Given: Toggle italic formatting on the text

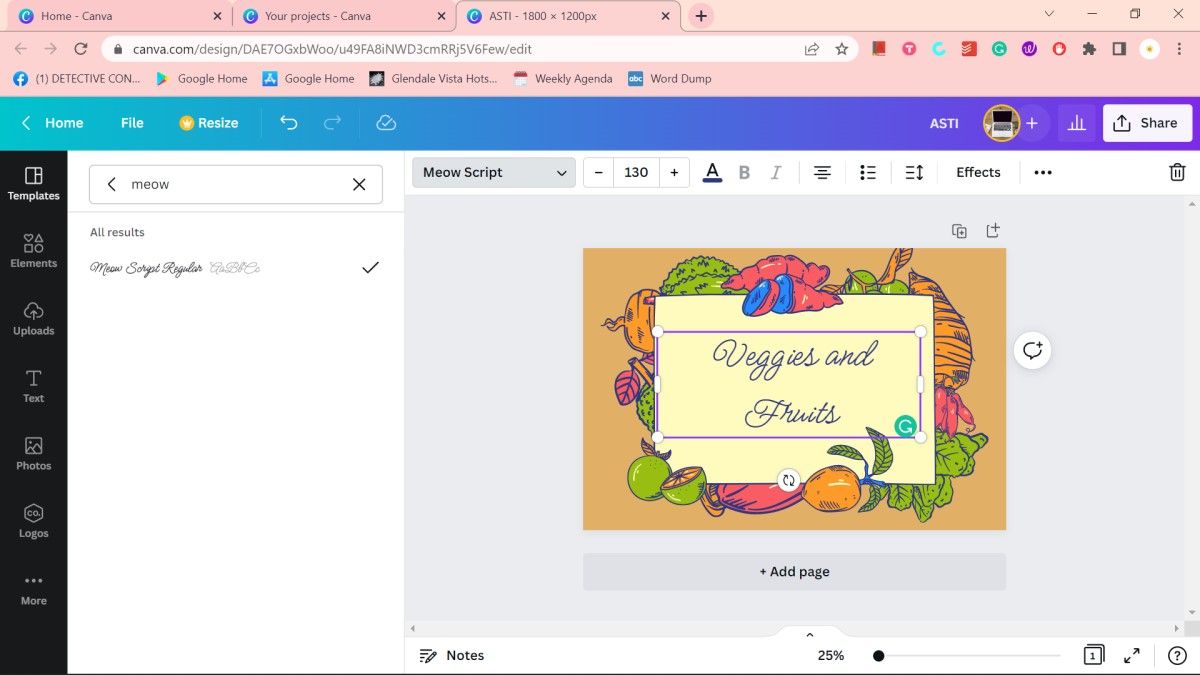Looking at the screenshot, I should coord(776,171).
